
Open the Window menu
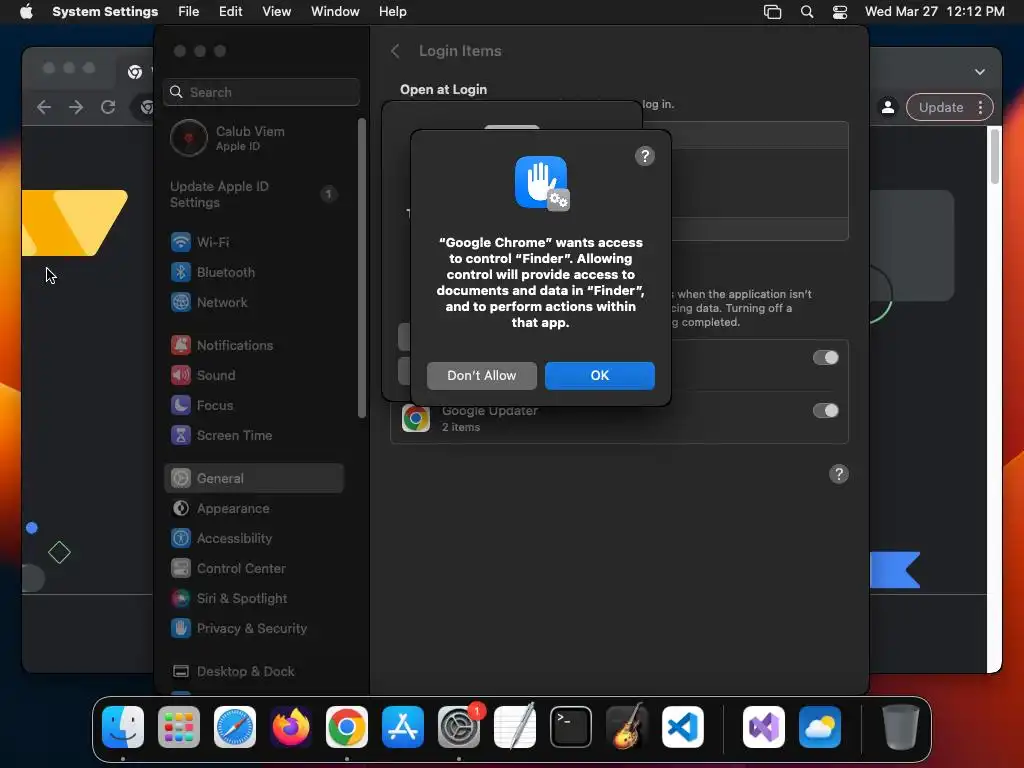coord(335,12)
